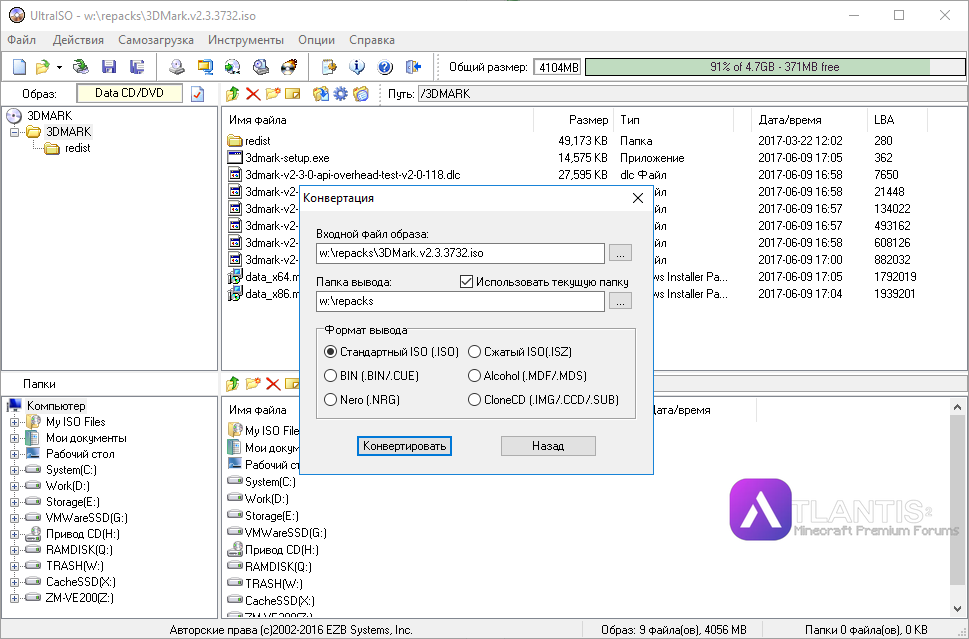
Task: Click the 'Папка вывода' path field
Action: click(x=460, y=301)
